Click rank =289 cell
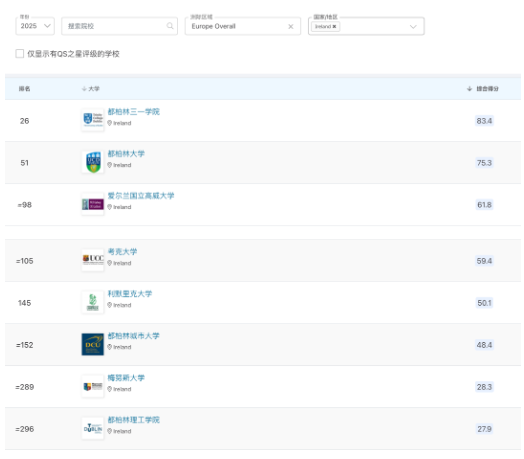 [24, 387]
